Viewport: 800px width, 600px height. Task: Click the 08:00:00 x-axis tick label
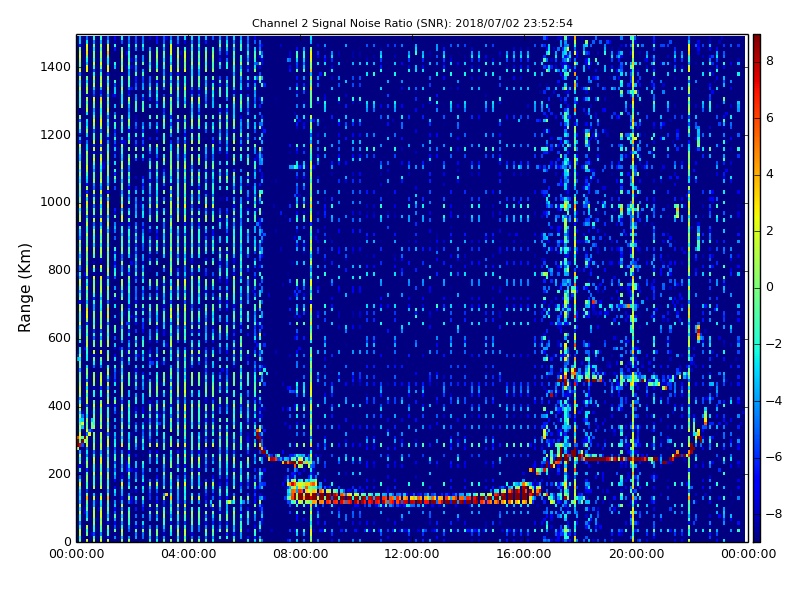(x=301, y=554)
